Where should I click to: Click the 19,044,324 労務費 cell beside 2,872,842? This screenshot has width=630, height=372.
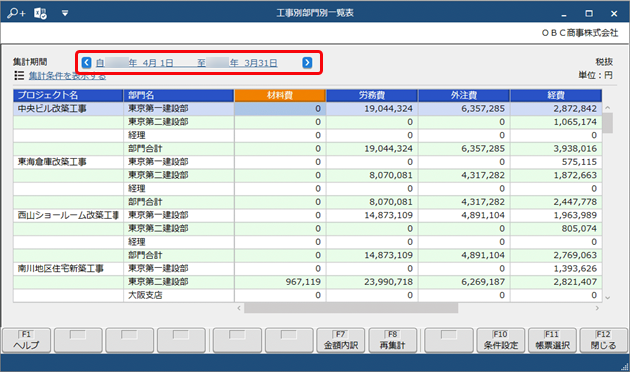pos(372,108)
